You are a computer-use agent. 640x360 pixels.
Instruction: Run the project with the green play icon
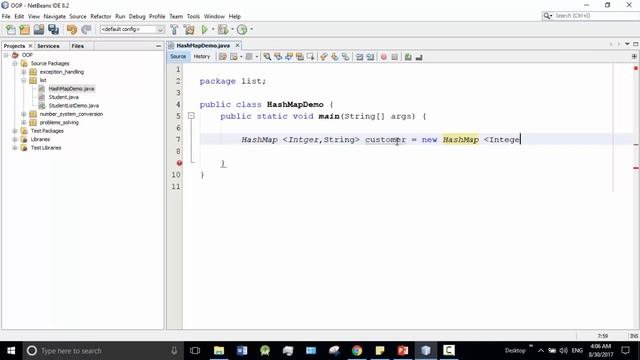tap(204, 29)
